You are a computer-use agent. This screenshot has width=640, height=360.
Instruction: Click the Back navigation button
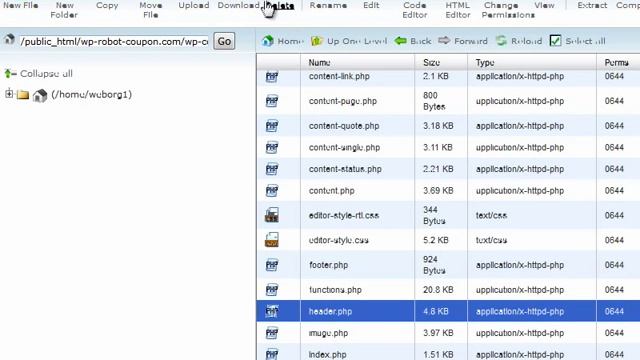[413, 41]
